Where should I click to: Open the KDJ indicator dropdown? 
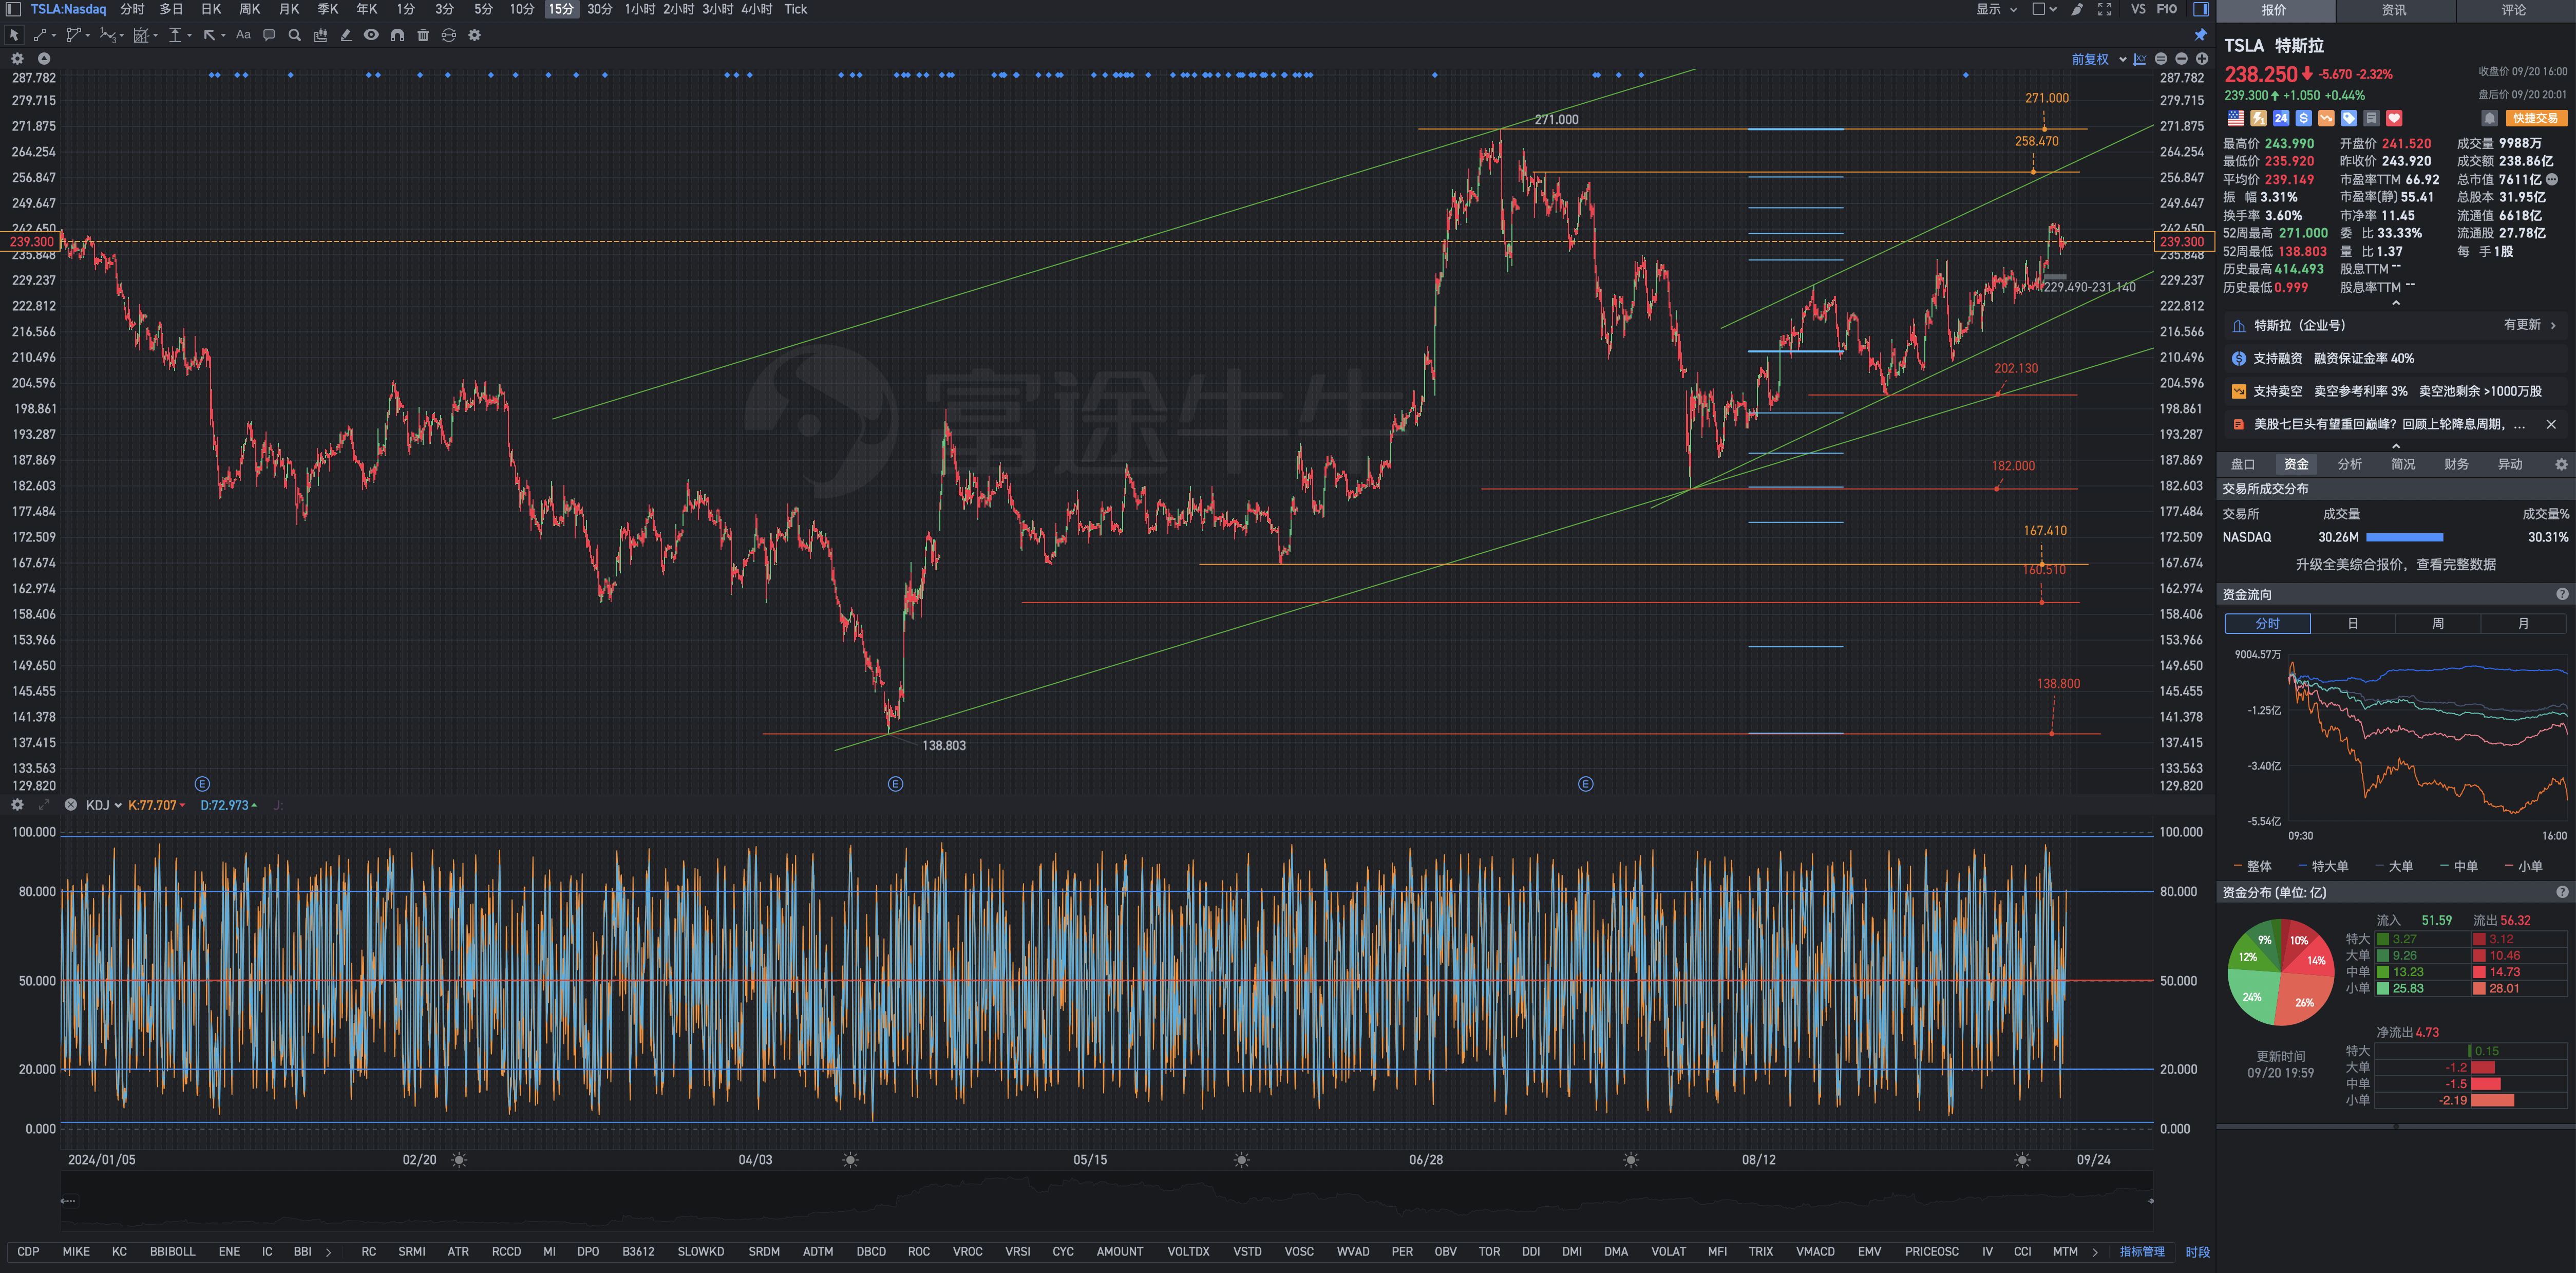point(103,805)
